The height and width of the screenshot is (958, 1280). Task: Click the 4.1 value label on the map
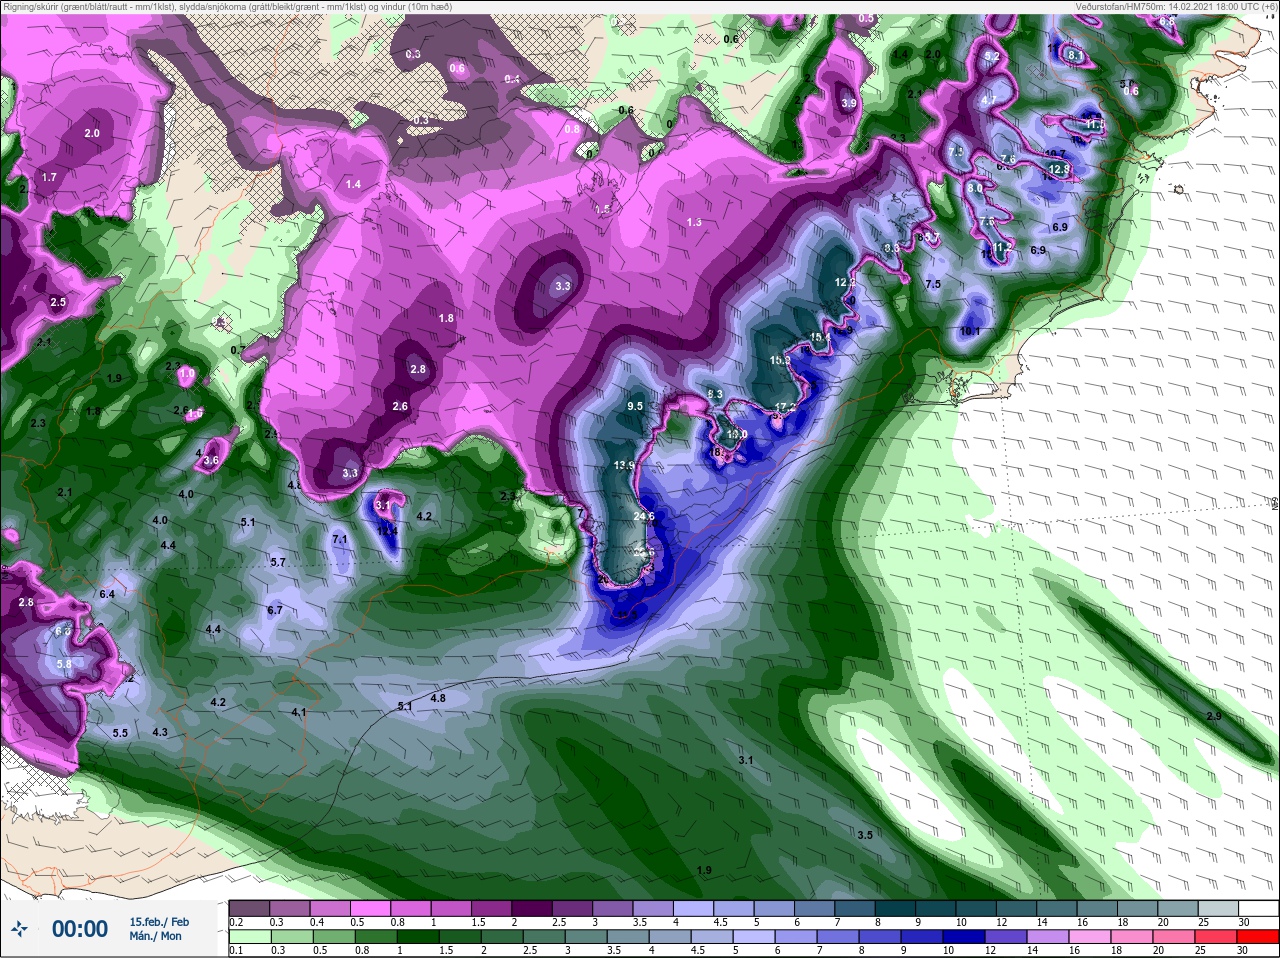click(x=299, y=712)
